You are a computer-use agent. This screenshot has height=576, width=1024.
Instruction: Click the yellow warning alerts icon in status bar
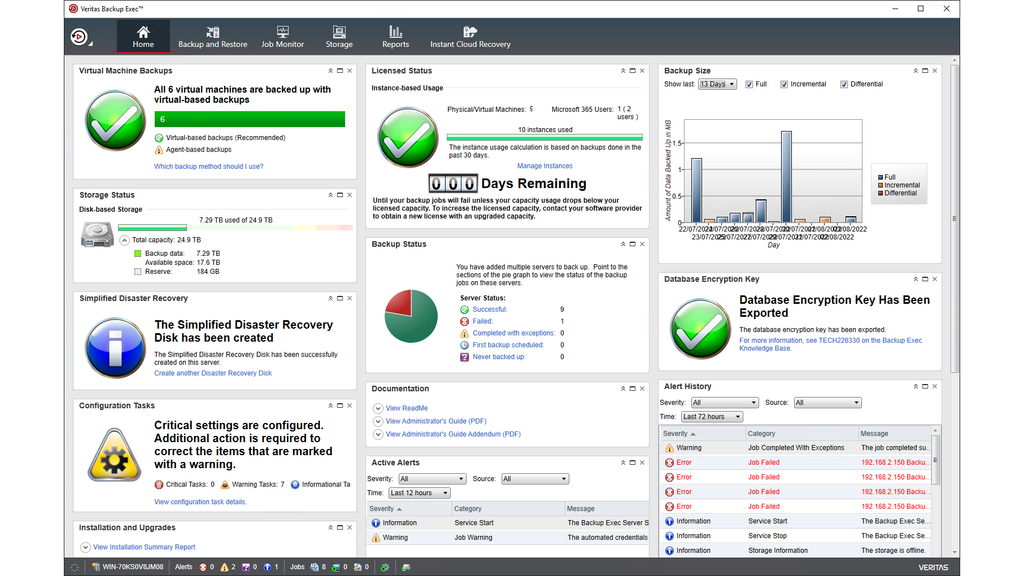pos(224,567)
